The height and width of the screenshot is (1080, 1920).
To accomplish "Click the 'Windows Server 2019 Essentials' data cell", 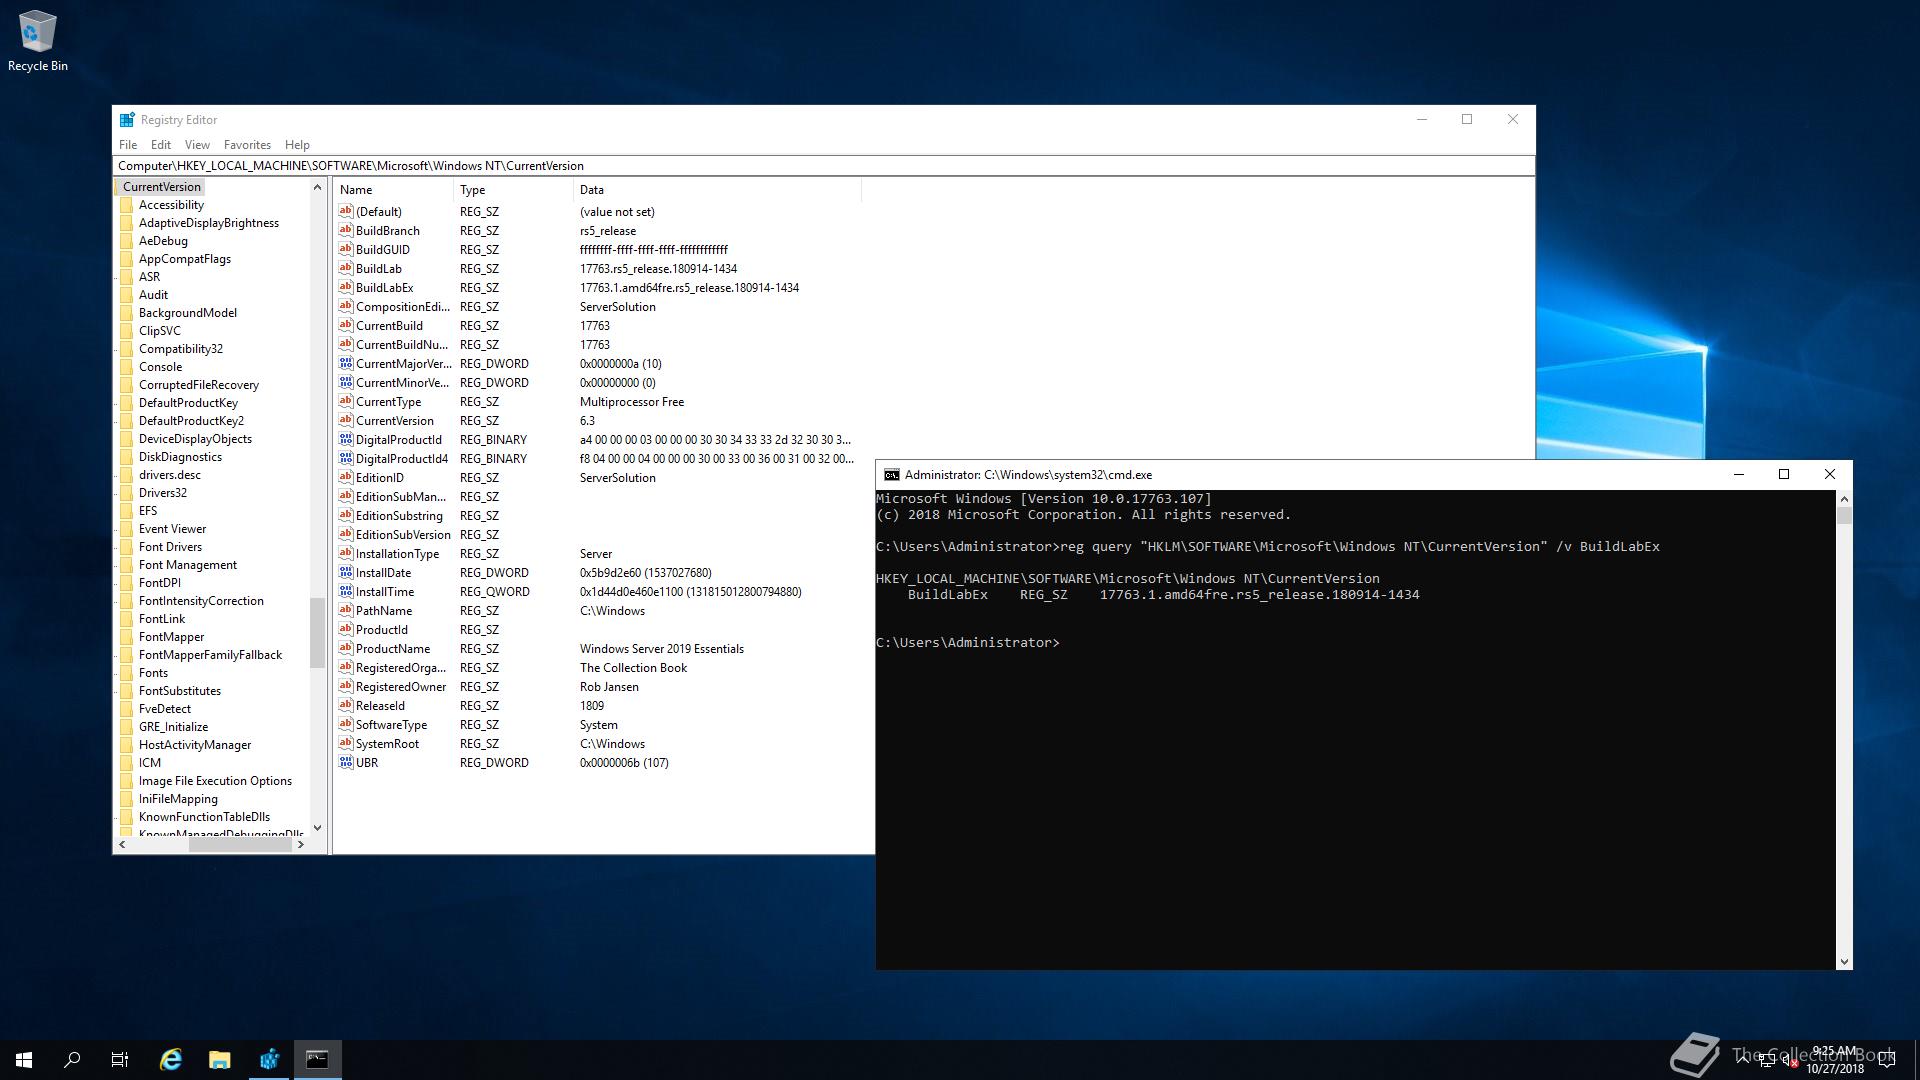I will 662,649.
